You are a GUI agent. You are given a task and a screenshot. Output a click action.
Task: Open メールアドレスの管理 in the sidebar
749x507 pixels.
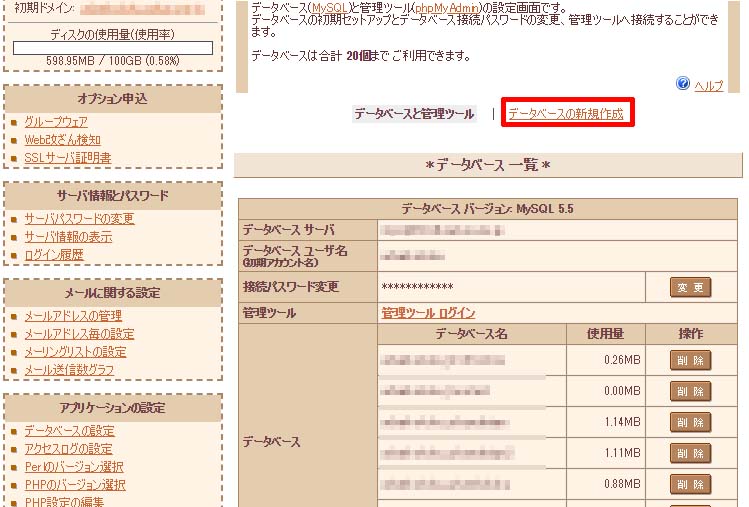(x=73, y=316)
